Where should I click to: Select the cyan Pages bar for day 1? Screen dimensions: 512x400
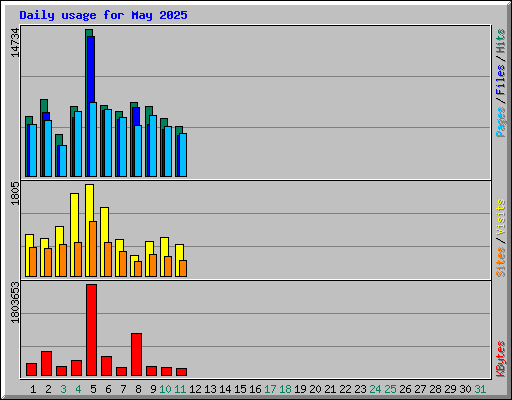coord(33,150)
